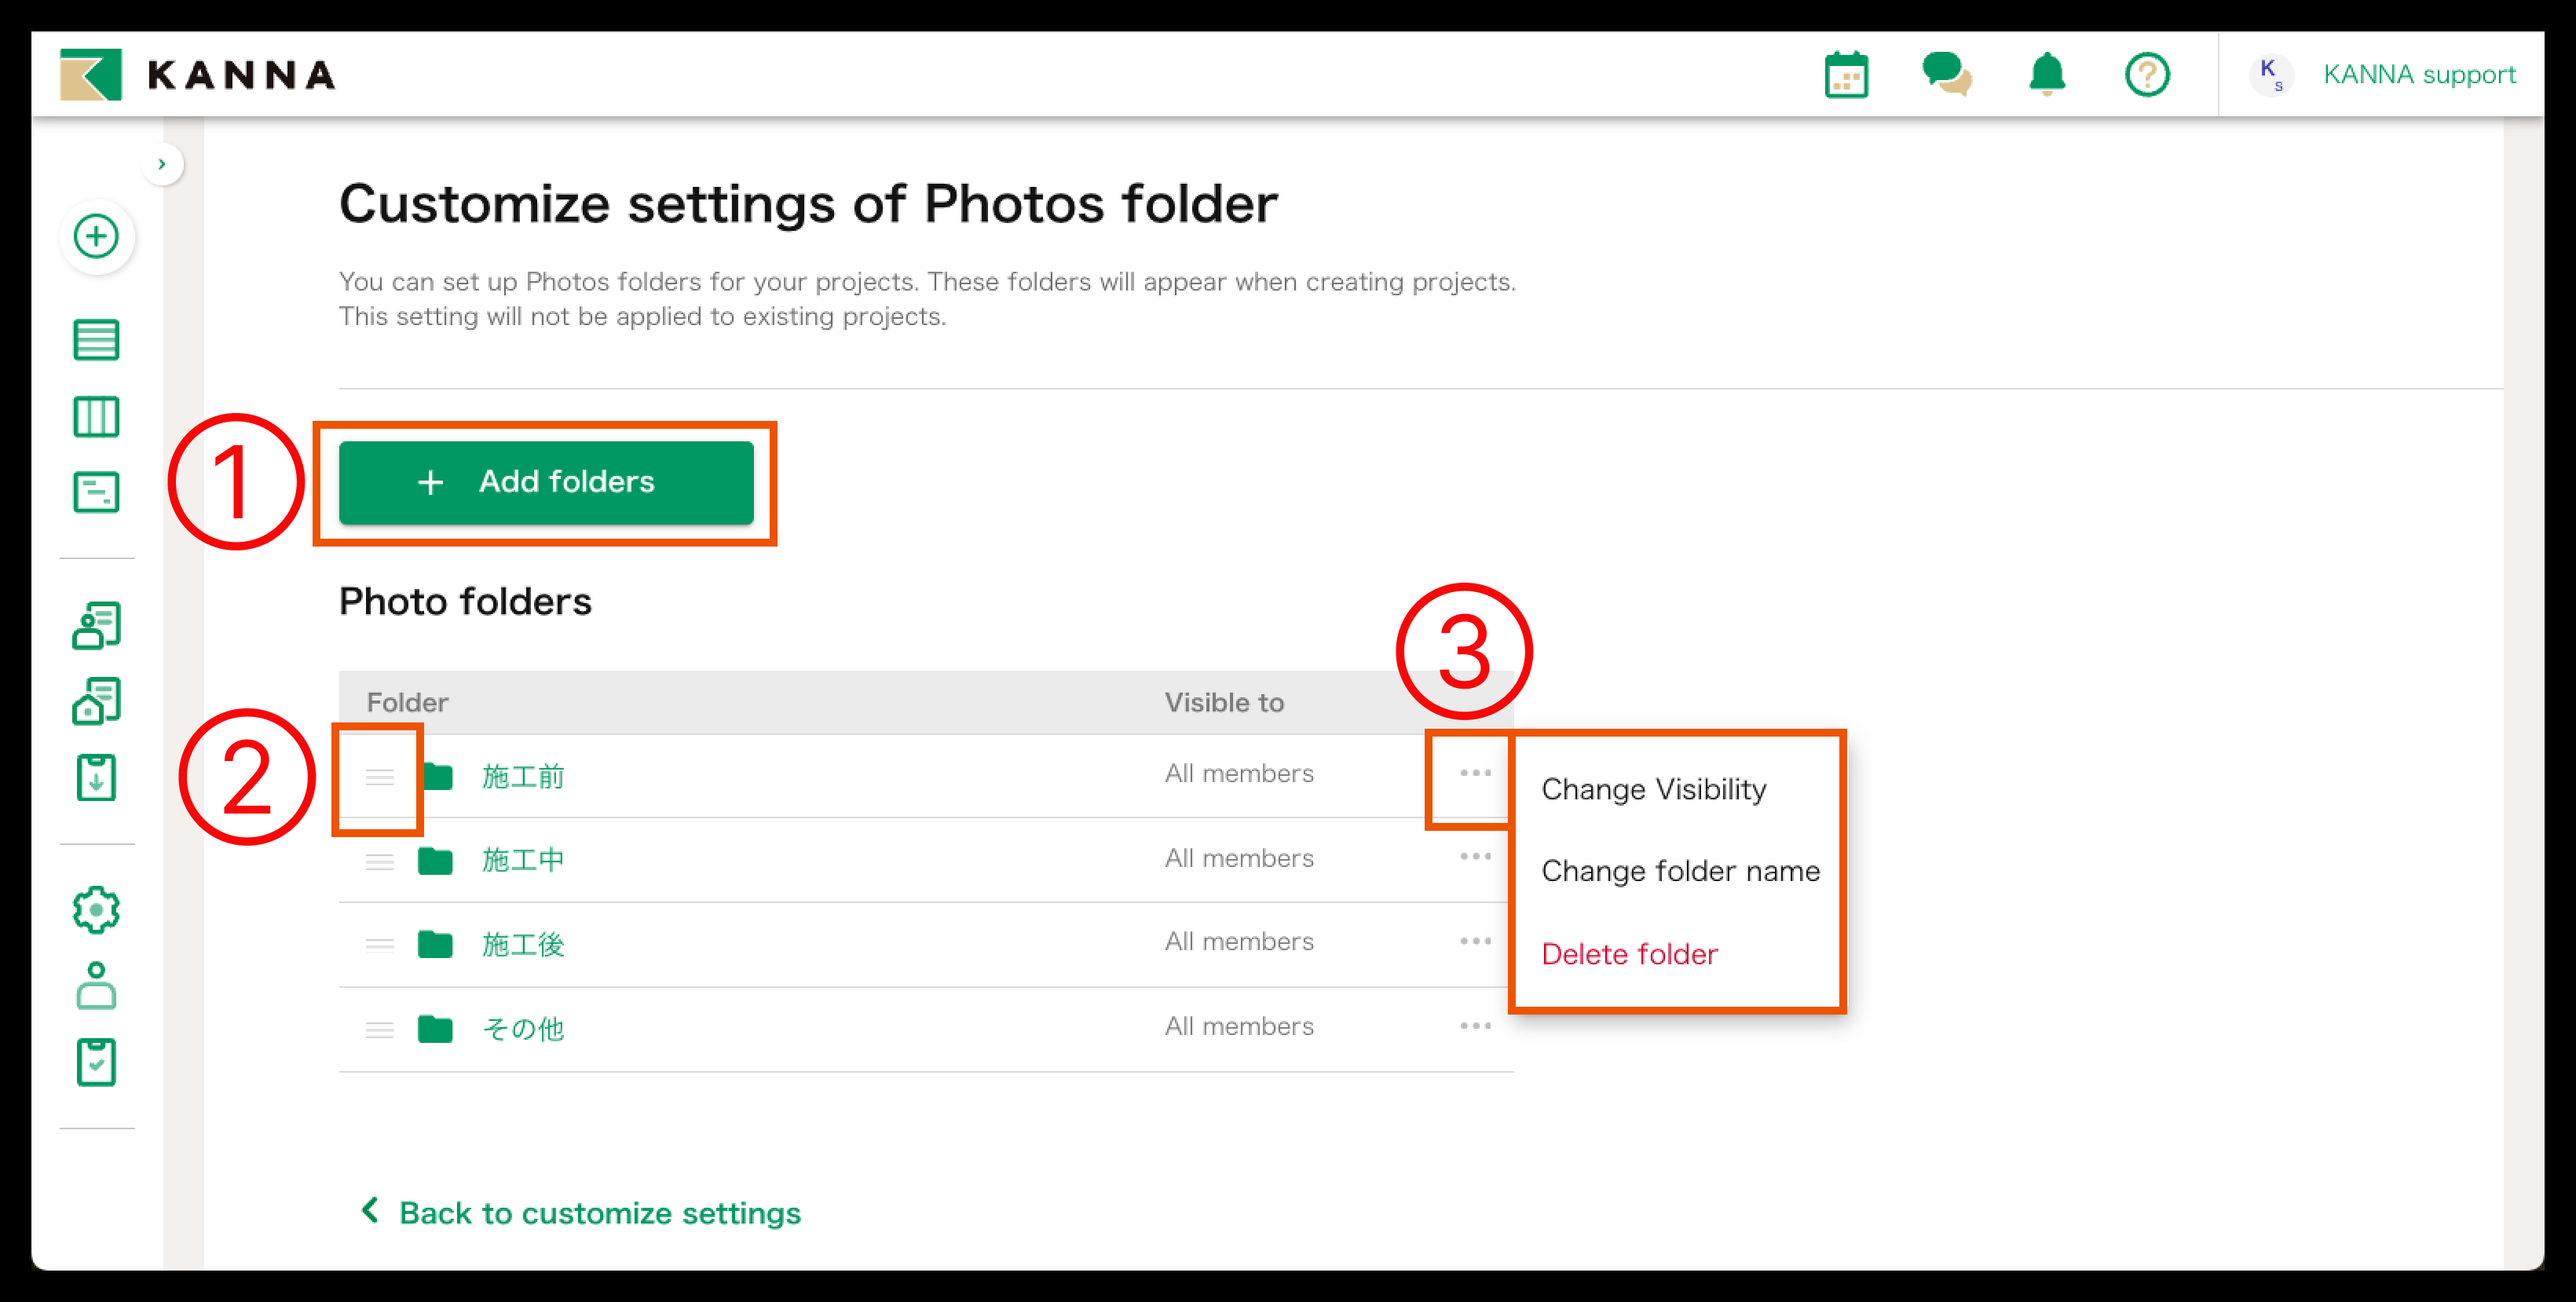Select Change folder name from the menu
Screen dimensions: 2576x1302
point(1680,871)
